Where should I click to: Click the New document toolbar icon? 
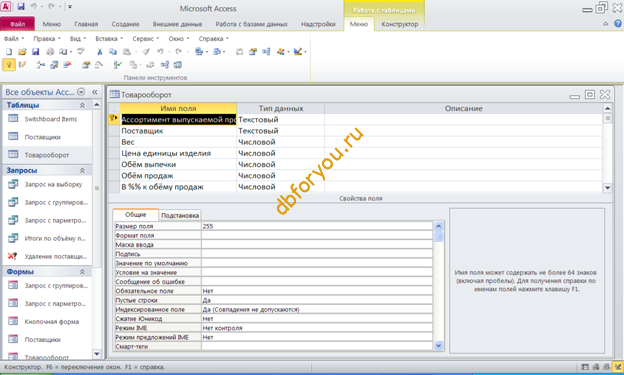[x=9, y=52]
